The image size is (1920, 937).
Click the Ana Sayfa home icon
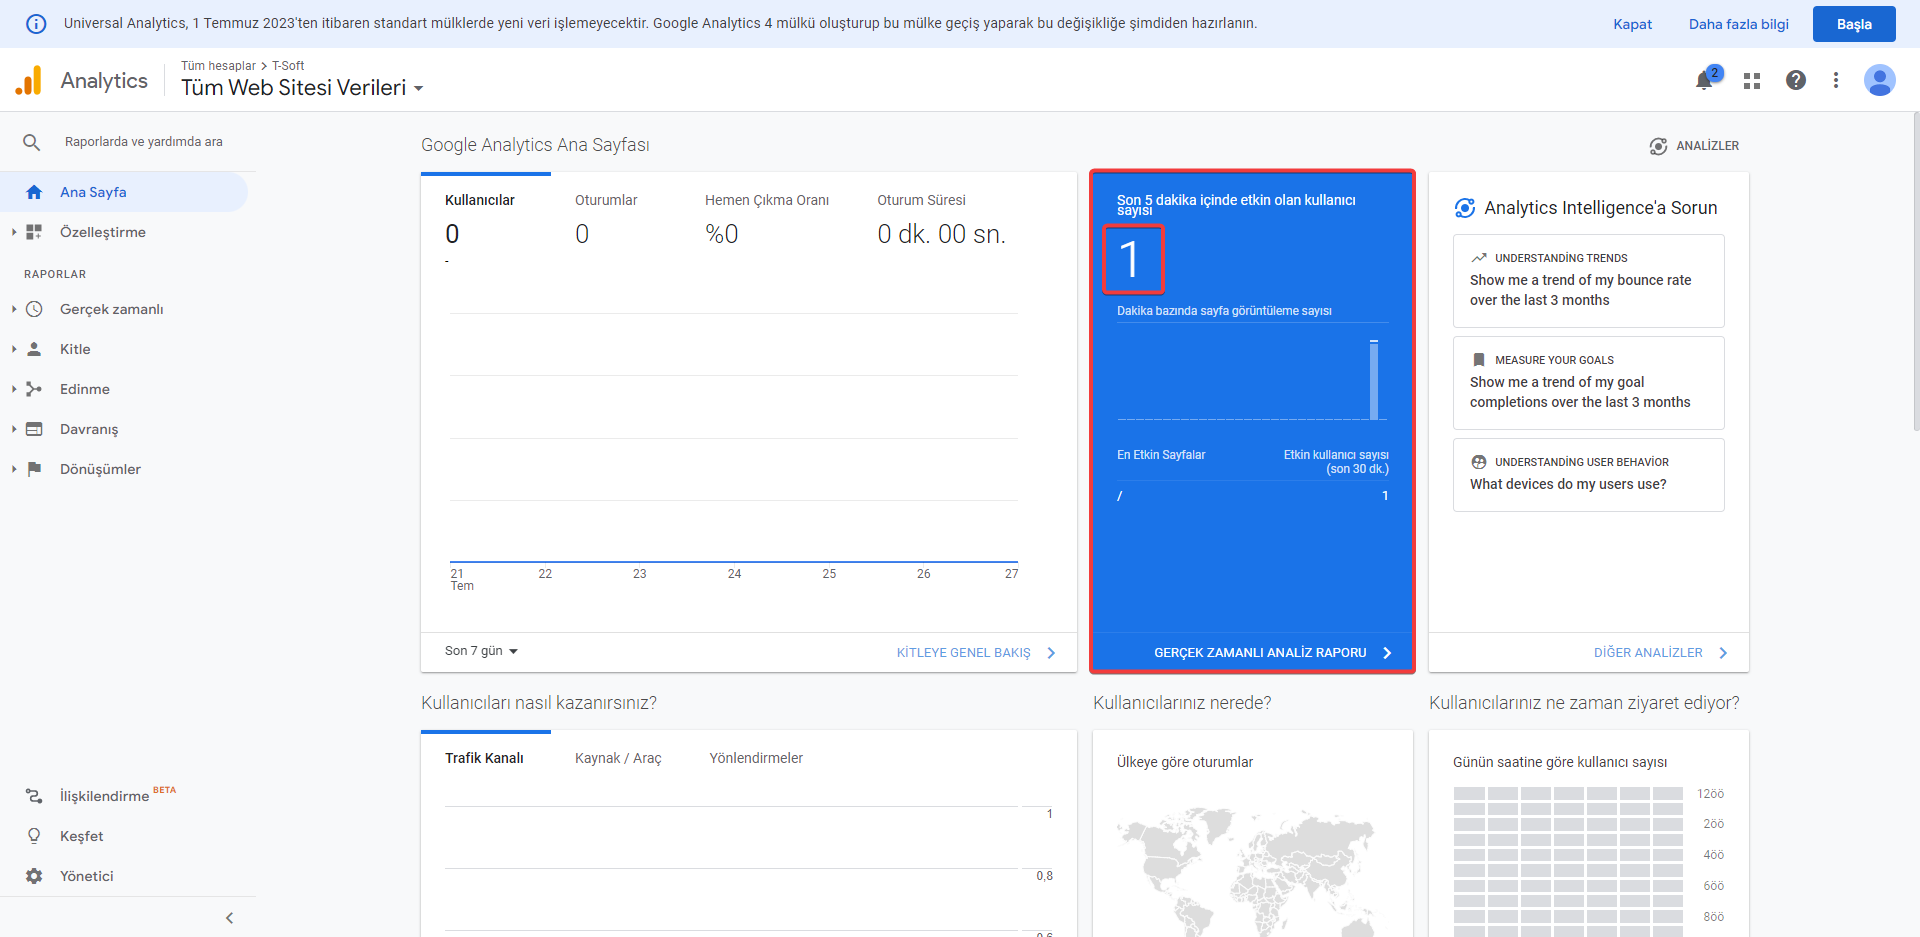(34, 192)
